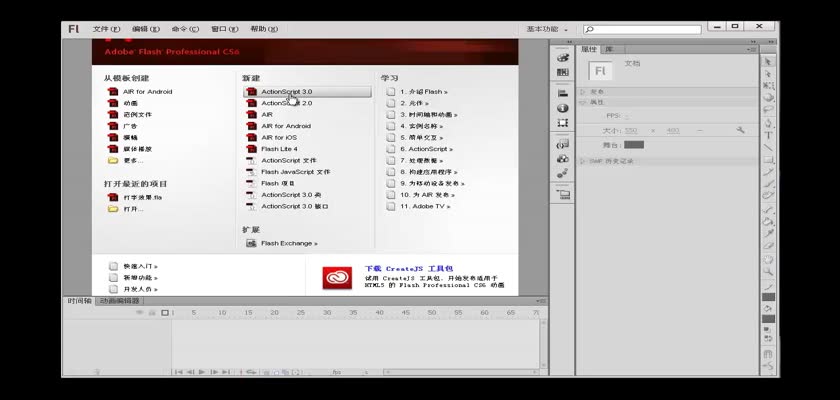Select the Selection arrow tool

pyautogui.click(x=768, y=62)
